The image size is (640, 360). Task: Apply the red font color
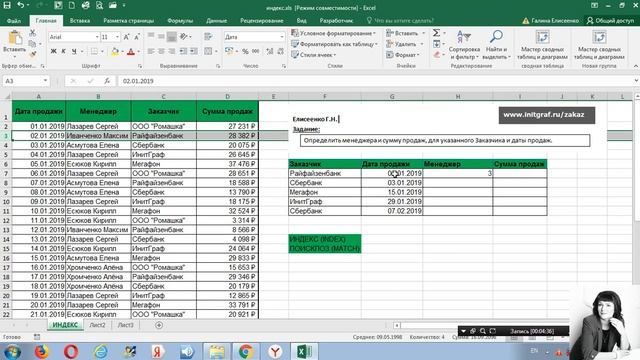(131, 51)
